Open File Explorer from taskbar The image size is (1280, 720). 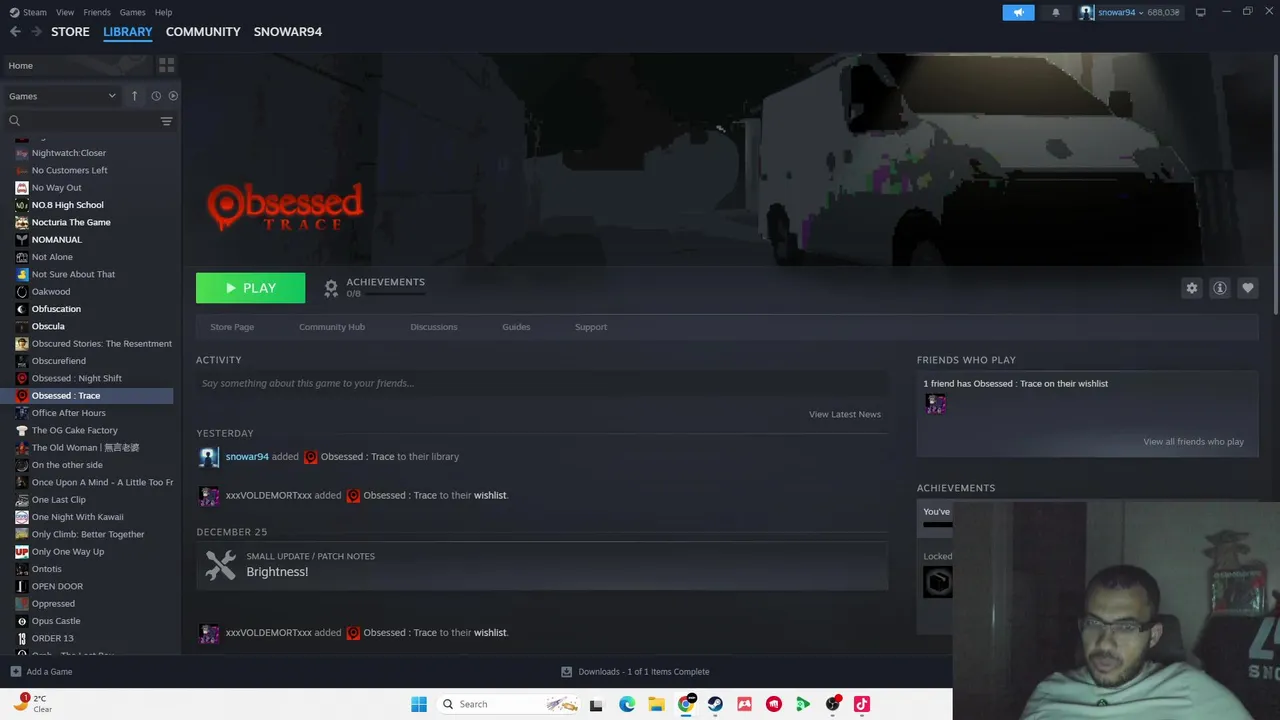click(656, 704)
